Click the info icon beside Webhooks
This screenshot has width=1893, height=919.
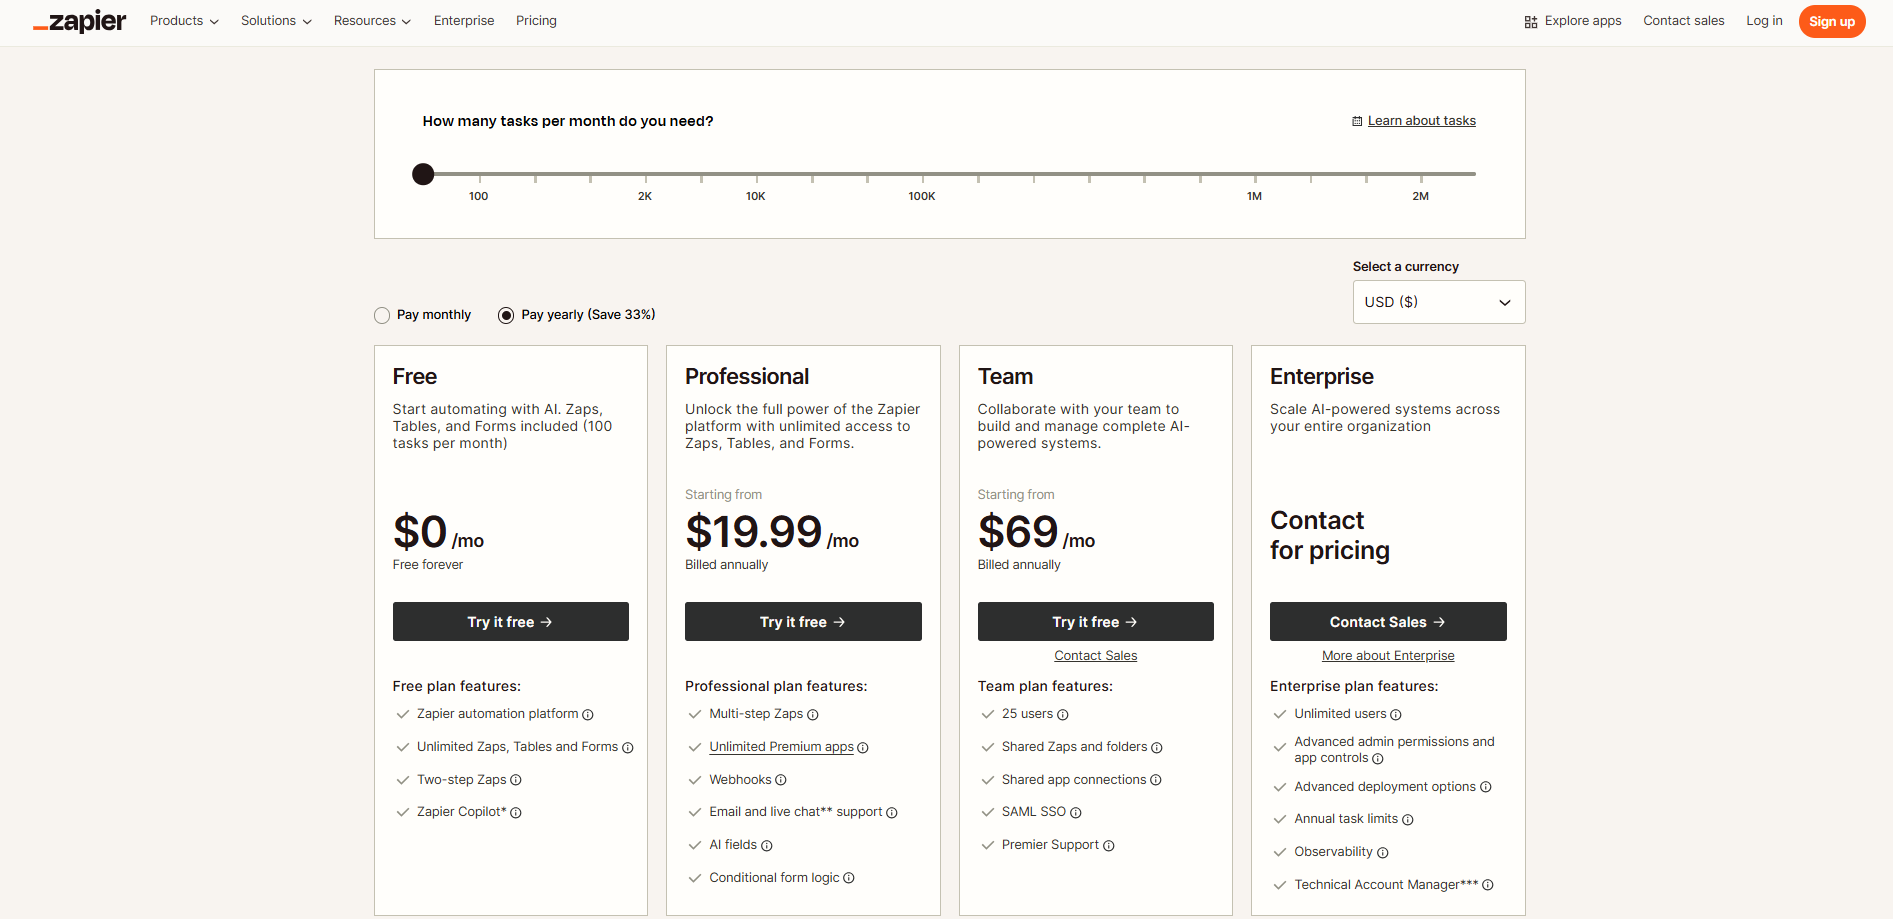781,779
